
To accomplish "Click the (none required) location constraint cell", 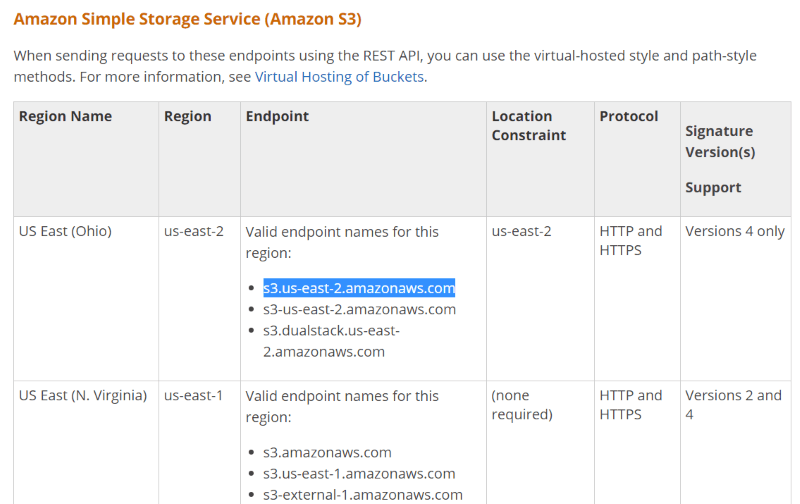I will click(x=522, y=405).
